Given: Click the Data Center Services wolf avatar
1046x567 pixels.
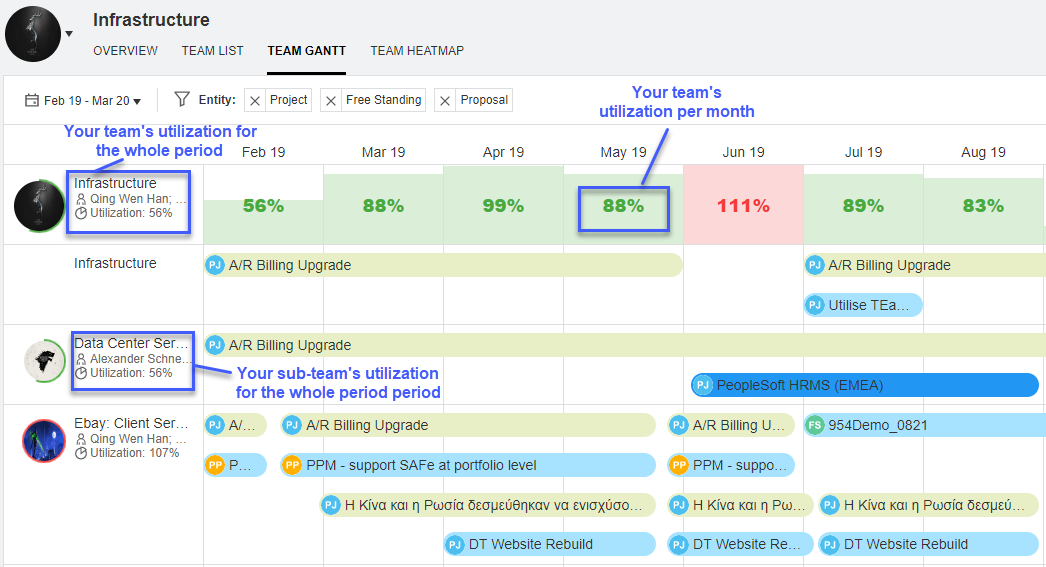Looking at the screenshot, I should tap(44, 361).
